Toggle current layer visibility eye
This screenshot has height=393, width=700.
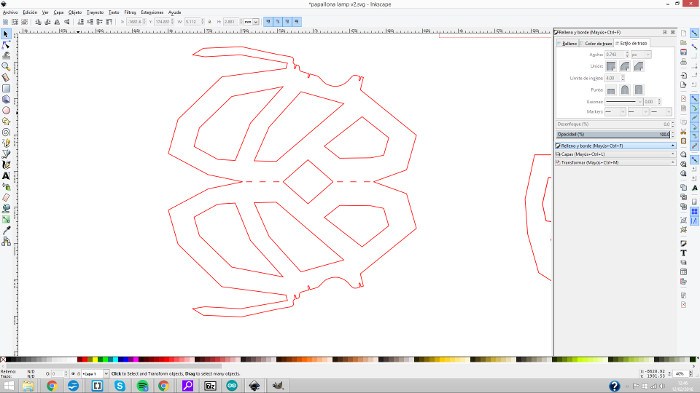pos(73,374)
